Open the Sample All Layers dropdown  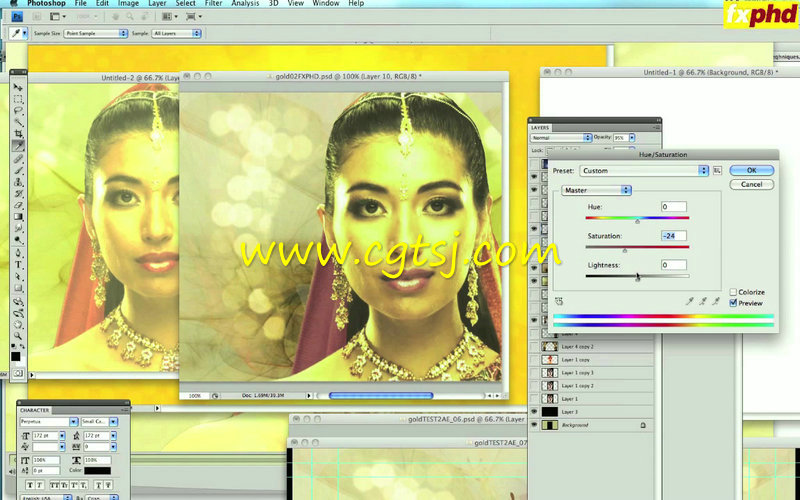[177, 33]
